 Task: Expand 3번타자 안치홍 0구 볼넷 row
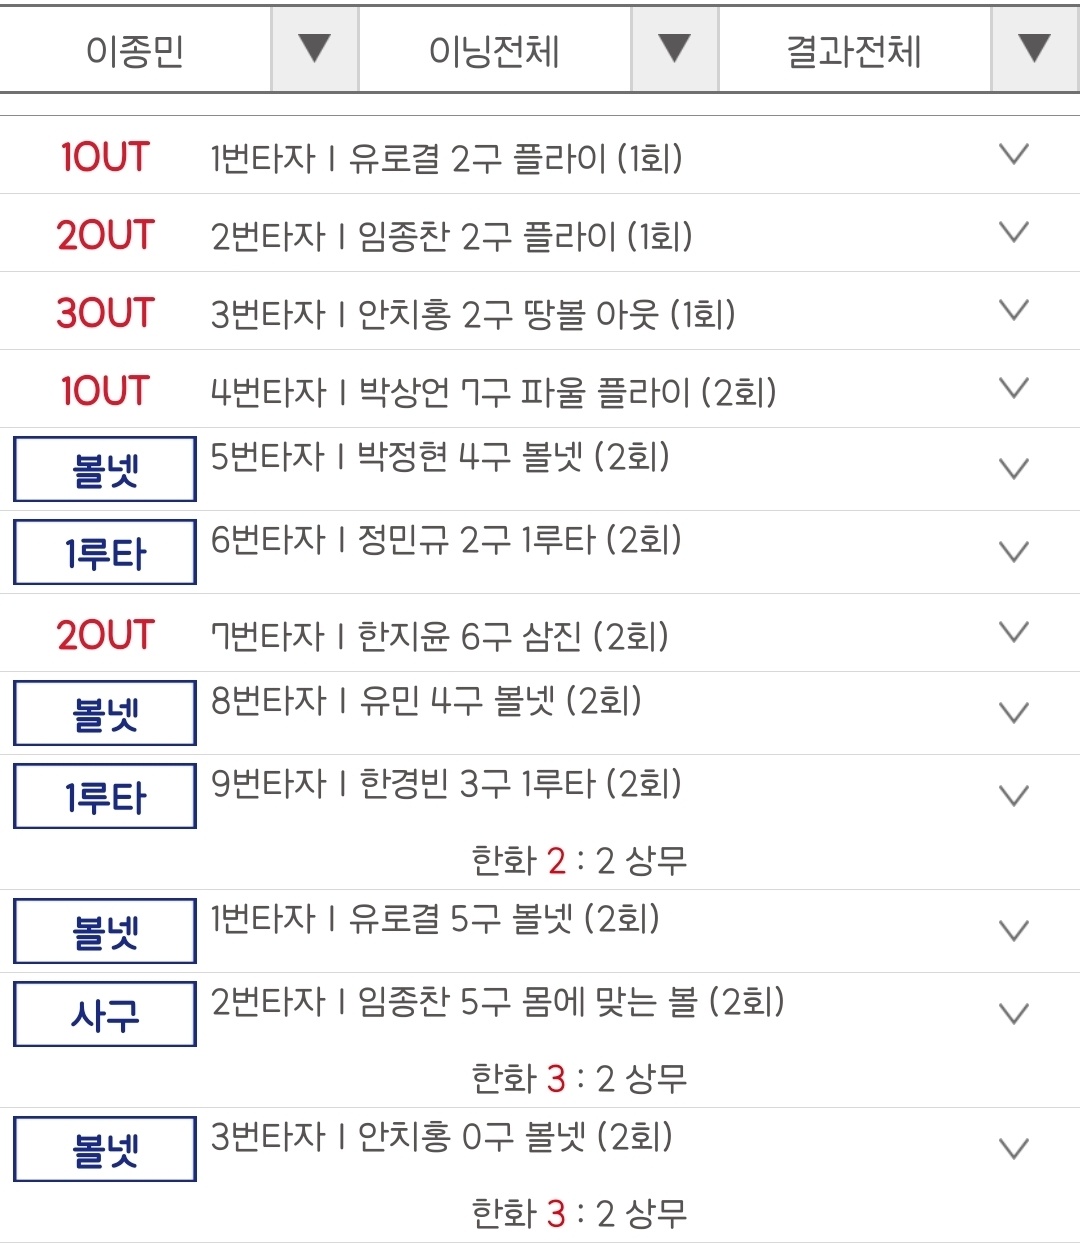coord(1014,1149)
